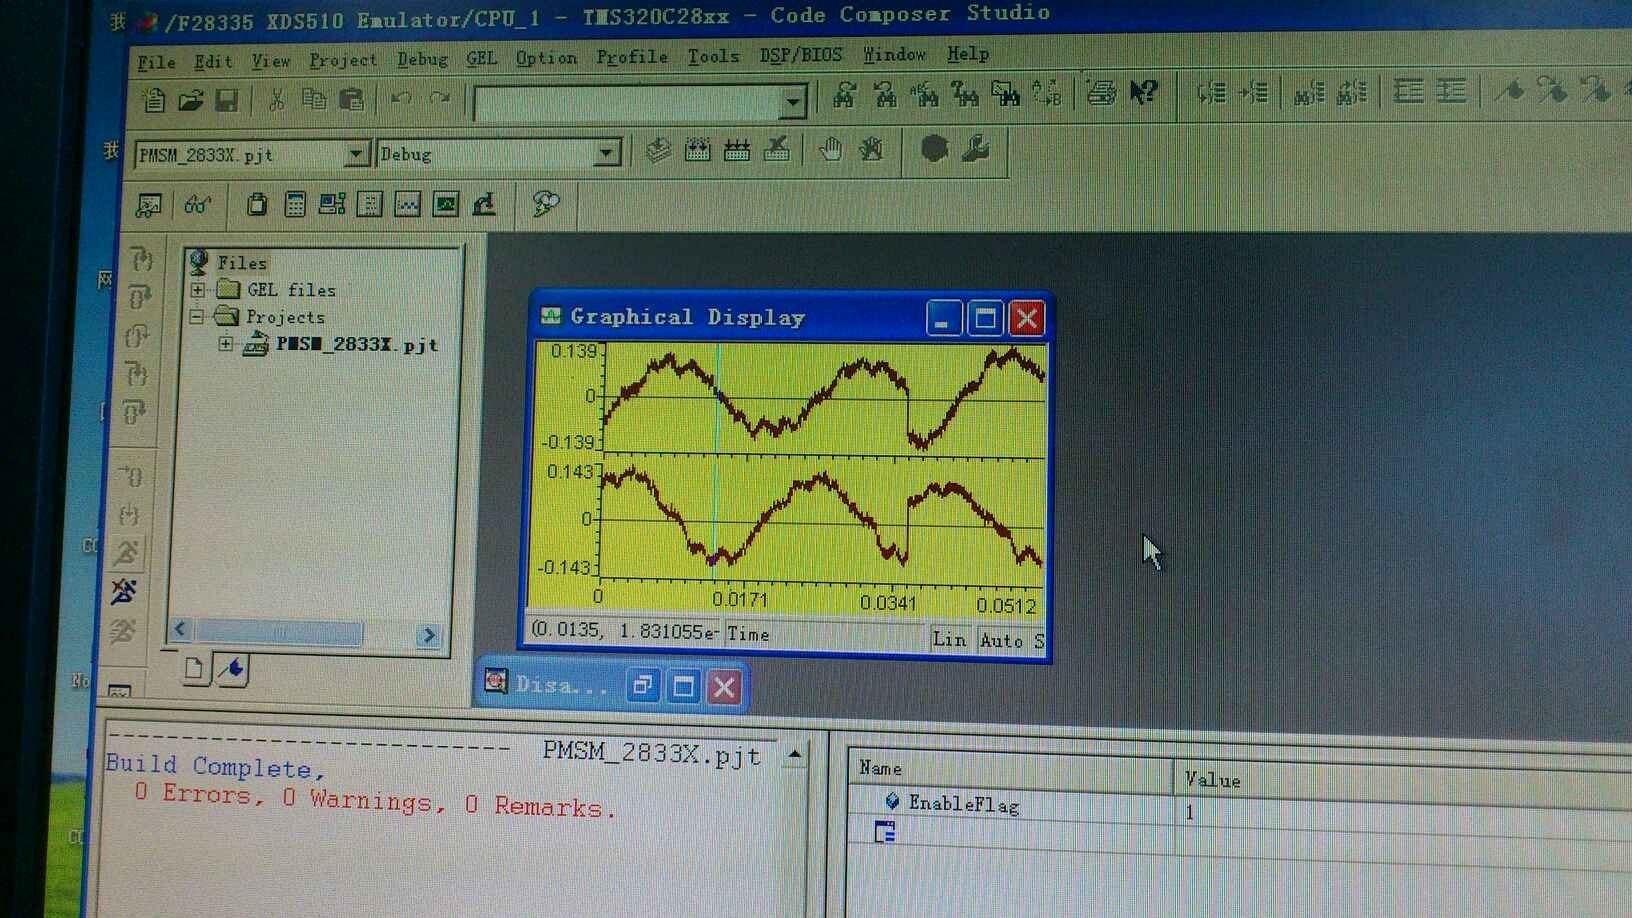Viewport: 1632px width, 918px height.
Task: Open the Debug configuration dropdown
Action: 606,153
